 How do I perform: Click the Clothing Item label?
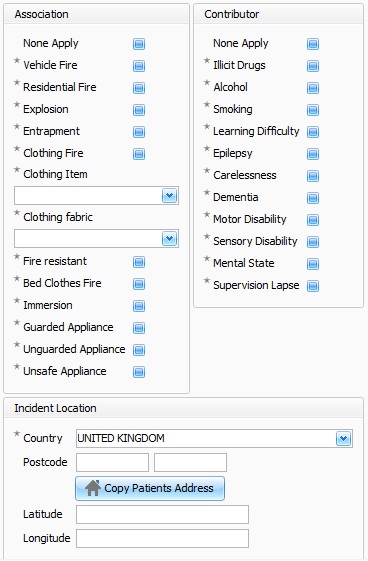tap(55, 174)
